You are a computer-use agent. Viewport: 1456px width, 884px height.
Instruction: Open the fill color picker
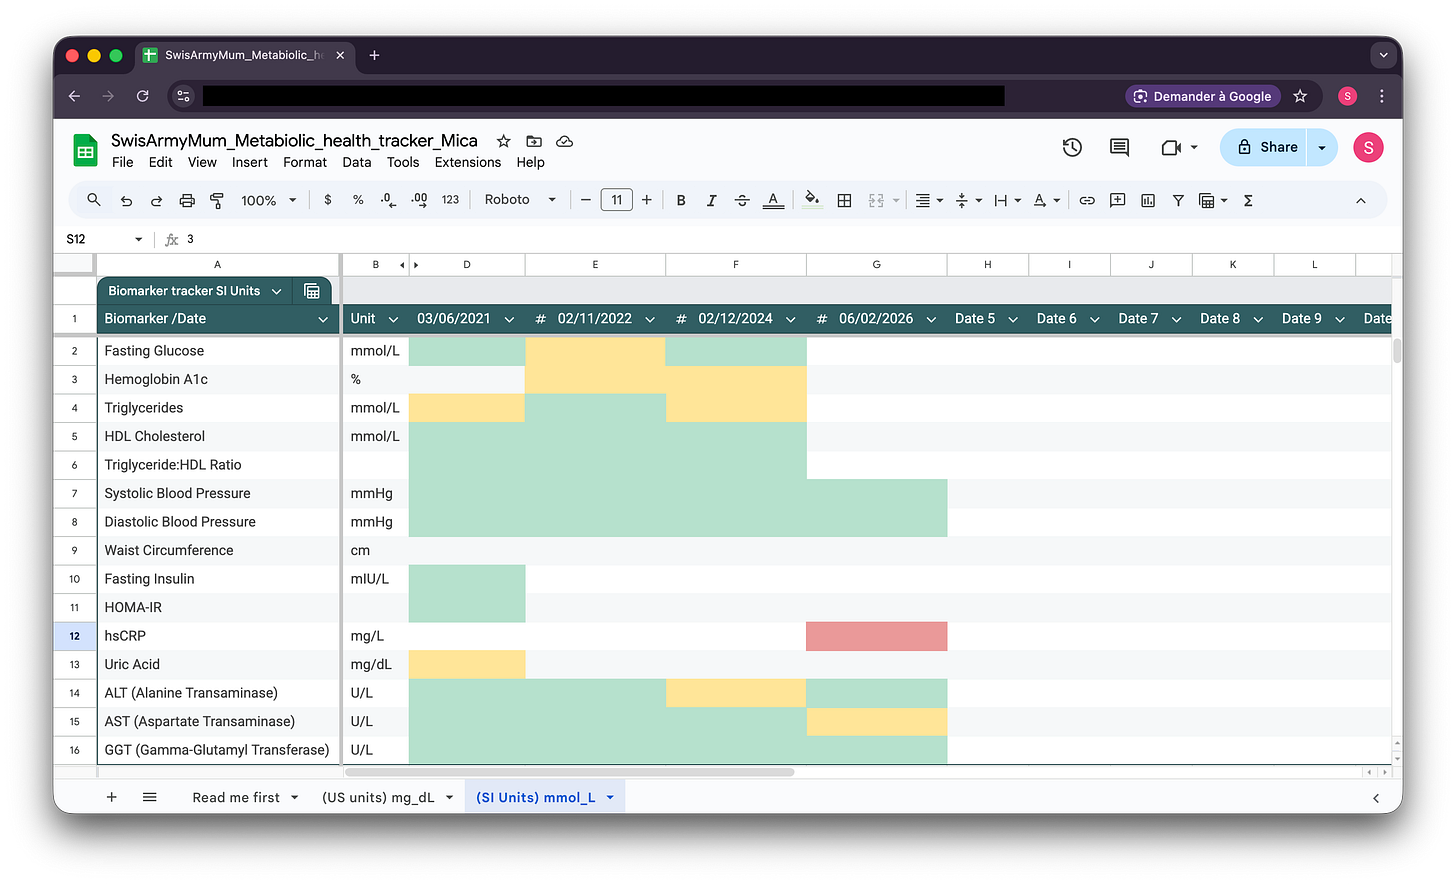pyautogui.click(x=813, y=200)
